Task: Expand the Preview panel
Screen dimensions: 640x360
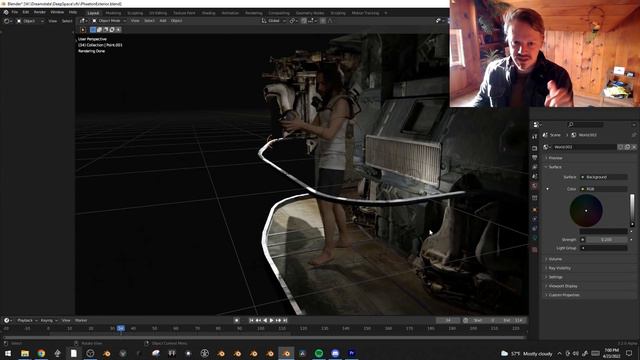Action: coord(555,158)
